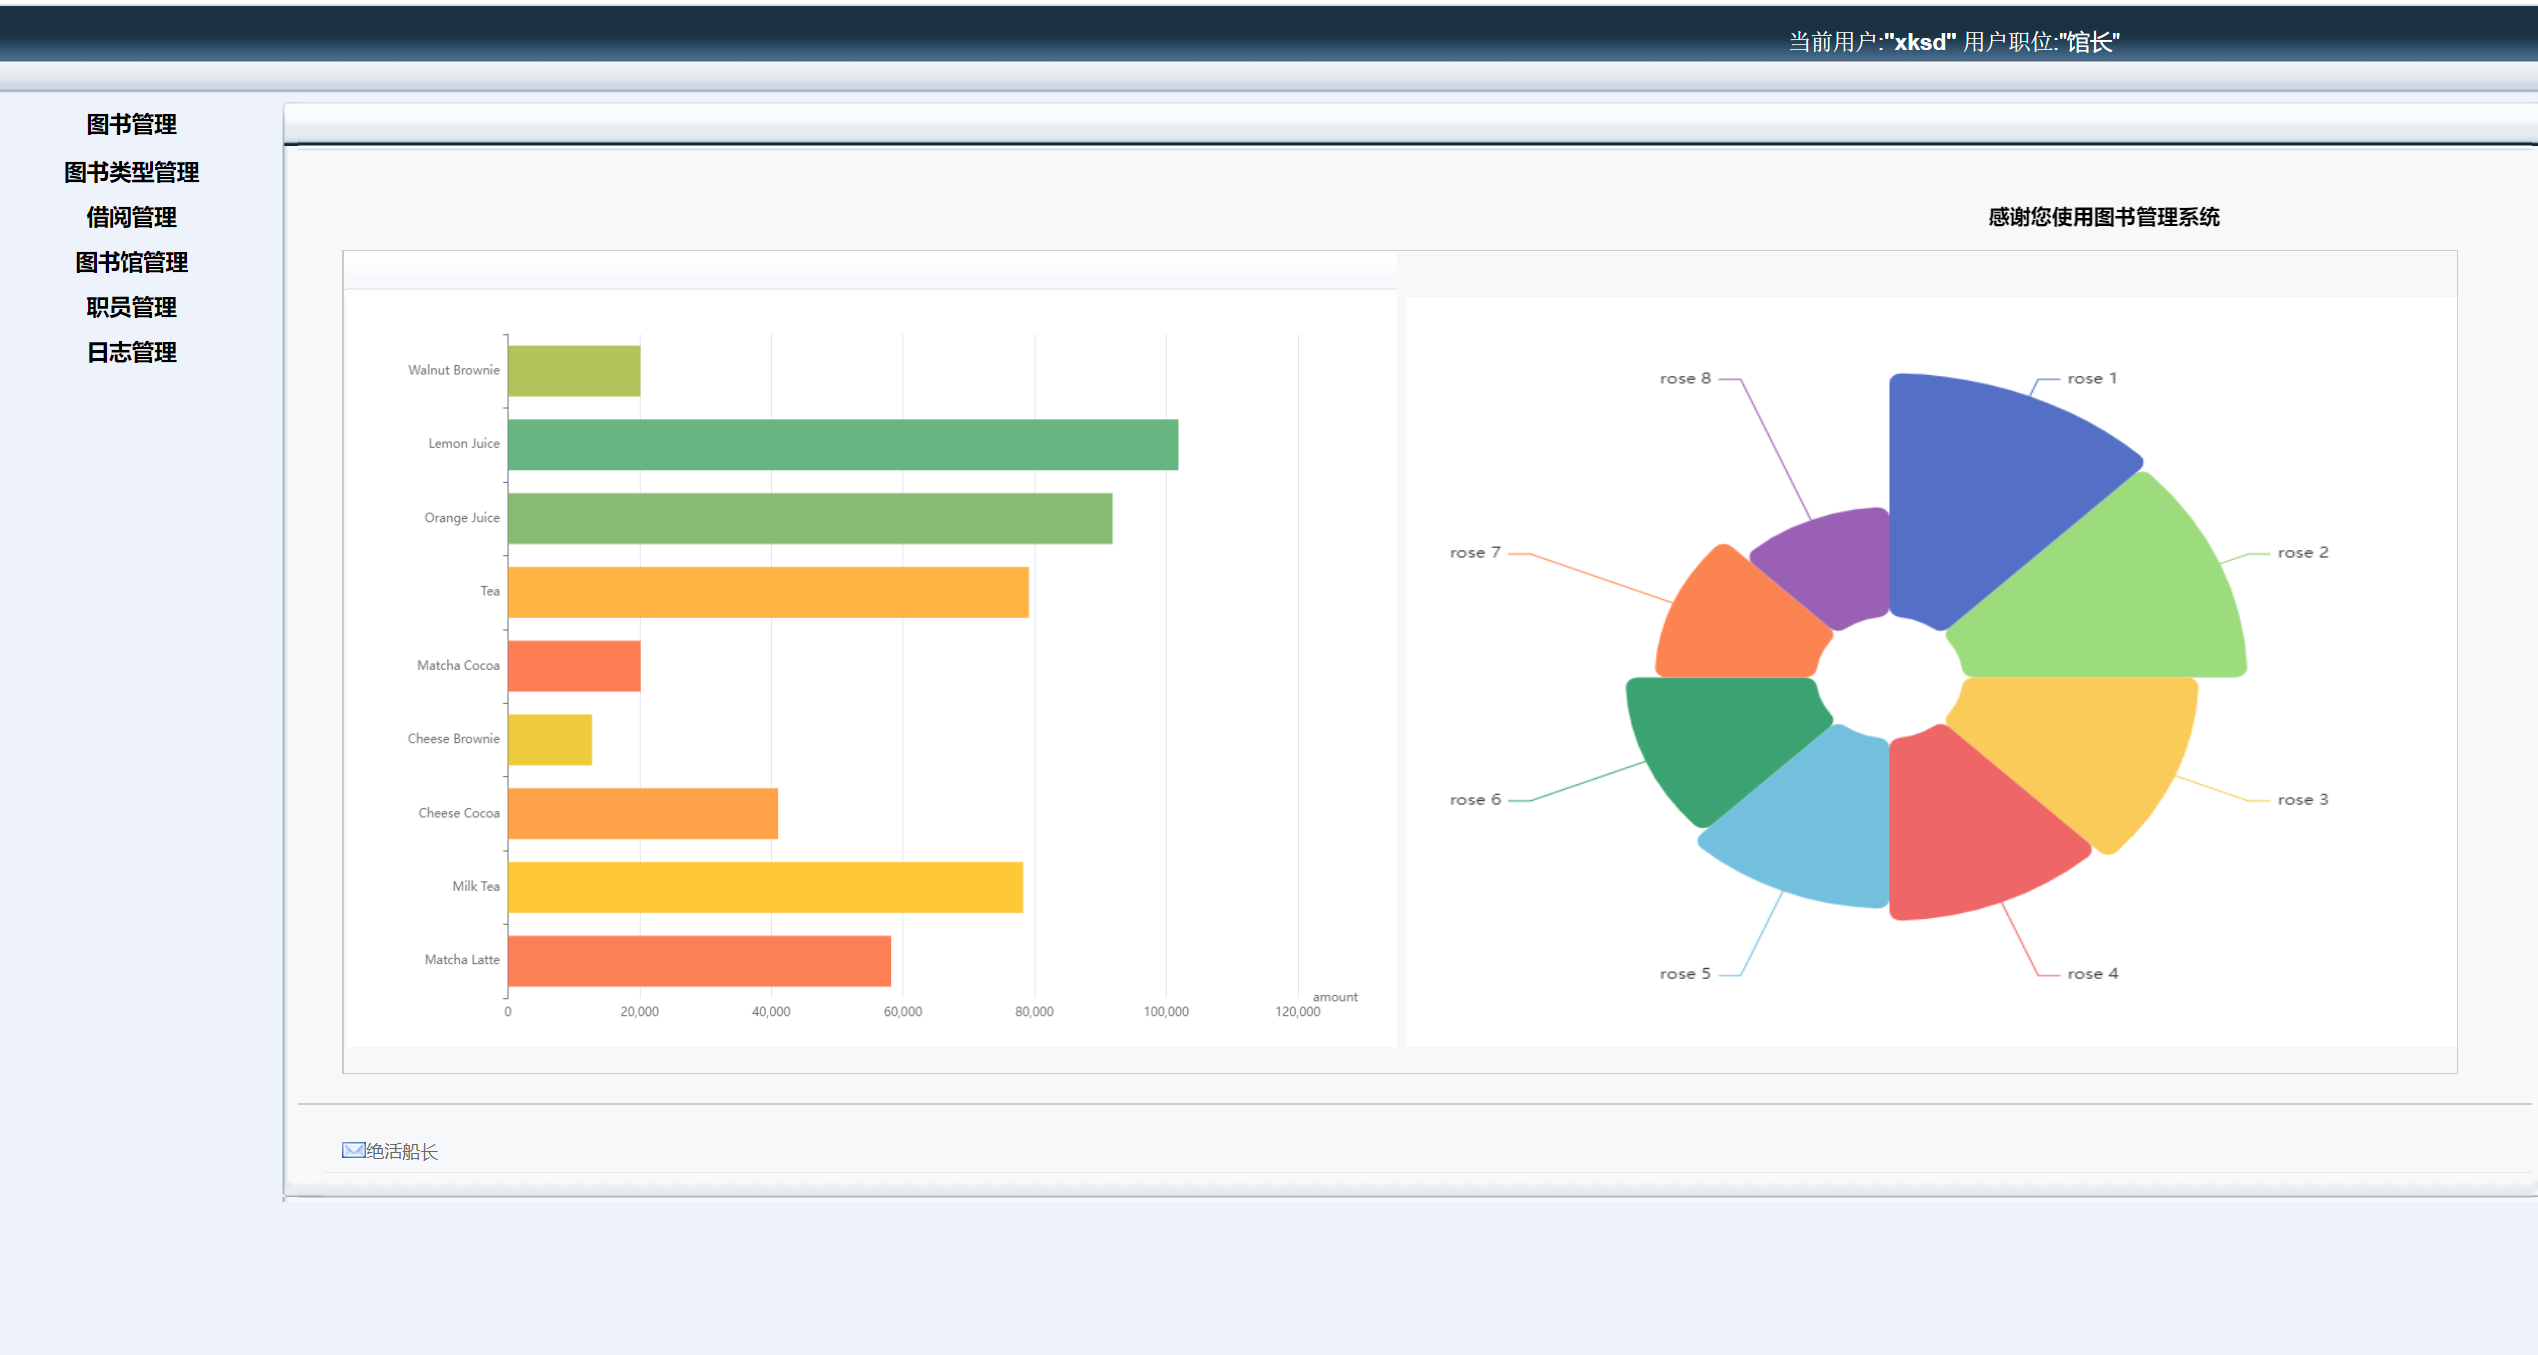Open the 图书类型管理 menu
This screenshot has height=1355, width=2538.
[x=131, y=172]
